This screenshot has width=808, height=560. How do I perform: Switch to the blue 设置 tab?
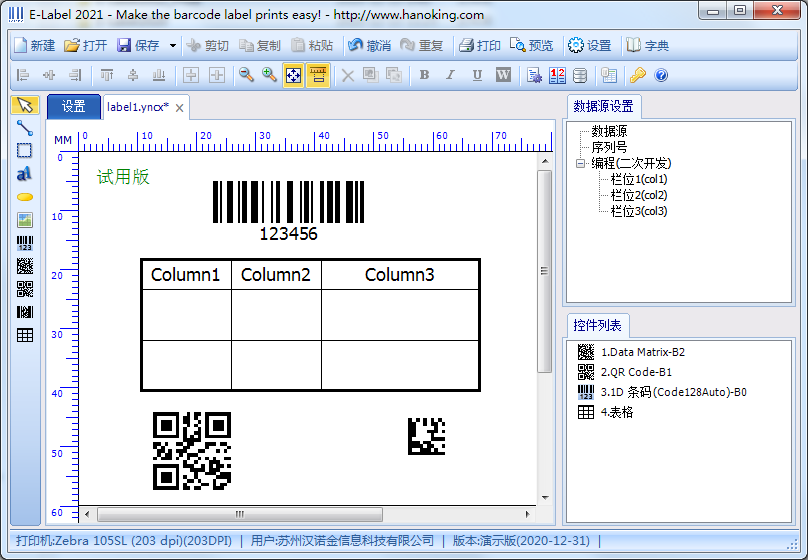tap(74, 107)
